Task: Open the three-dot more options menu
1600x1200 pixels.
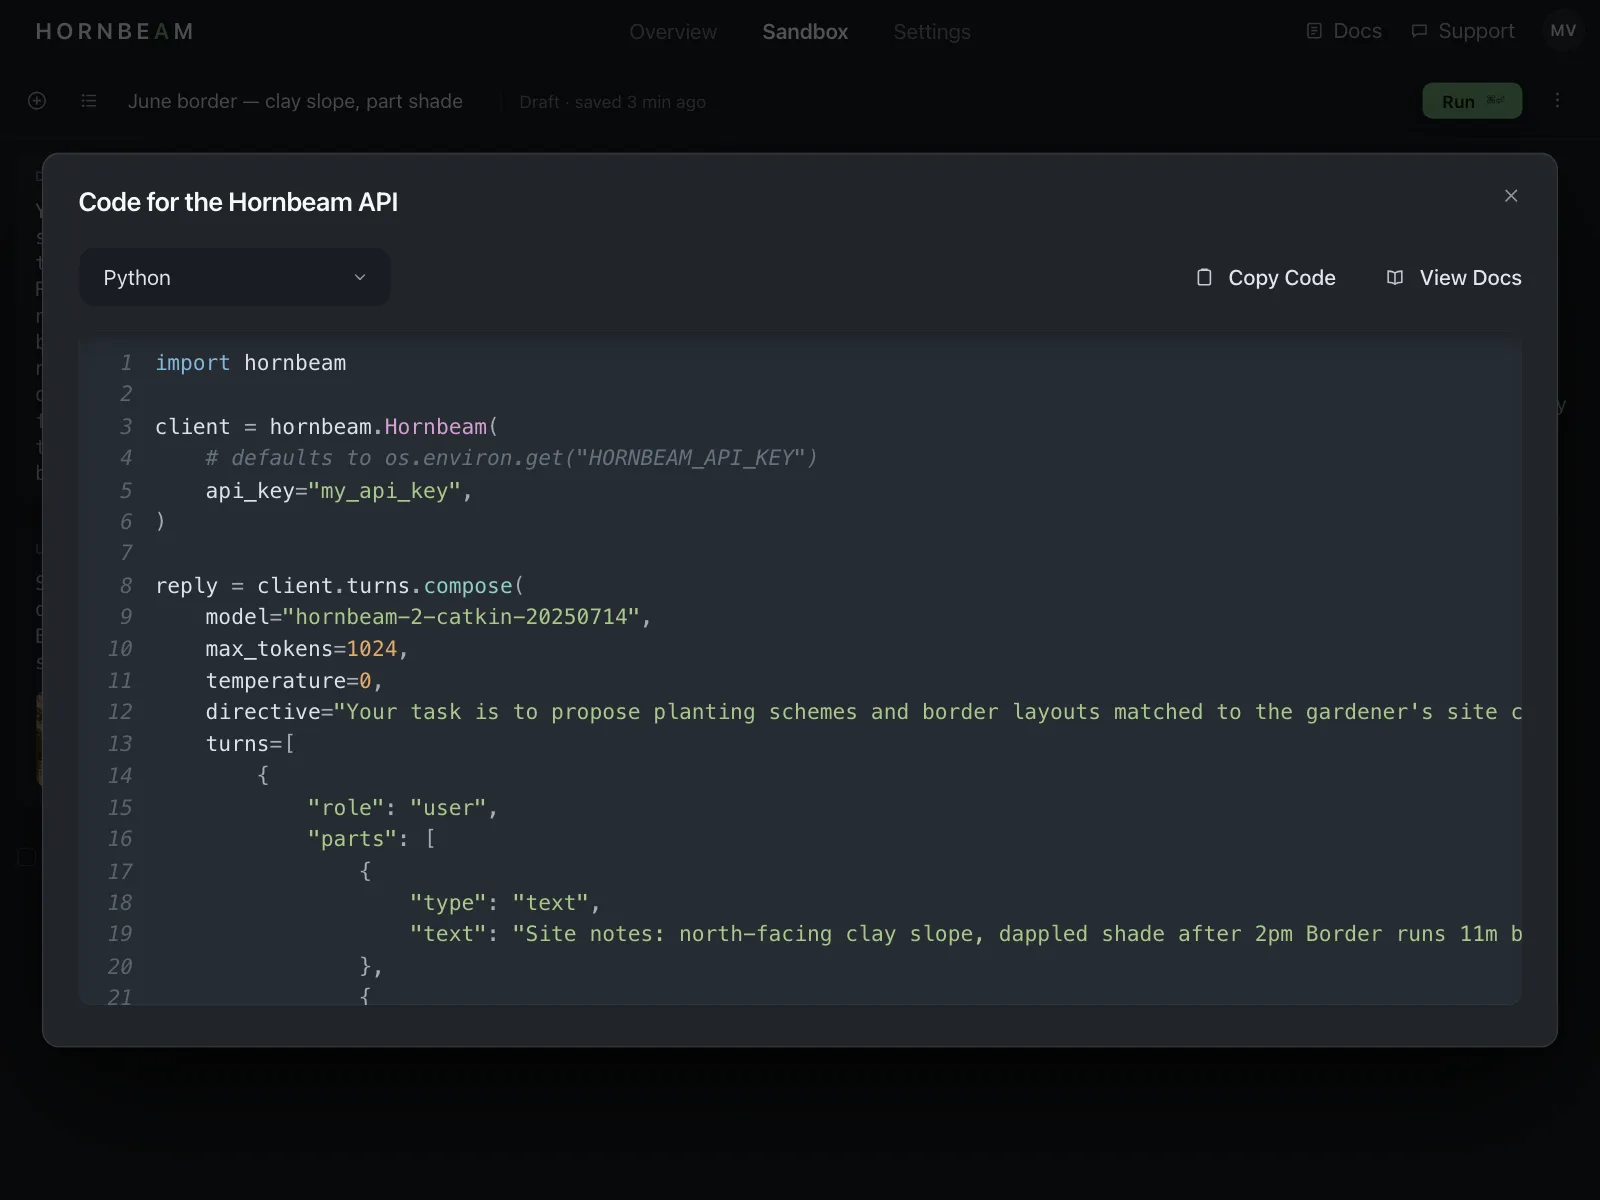Action: pyautogui.click(x=1557, y=100)
